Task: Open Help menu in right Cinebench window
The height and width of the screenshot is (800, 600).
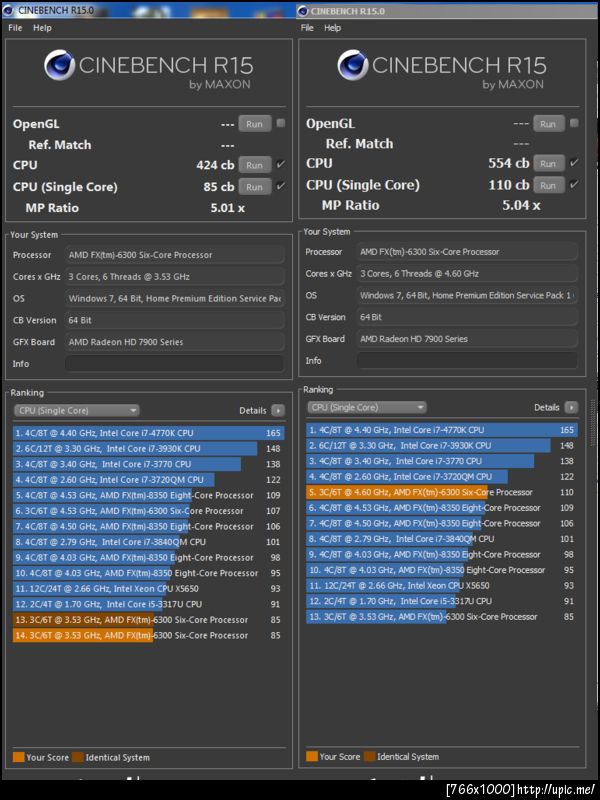Action: point(332,28)
